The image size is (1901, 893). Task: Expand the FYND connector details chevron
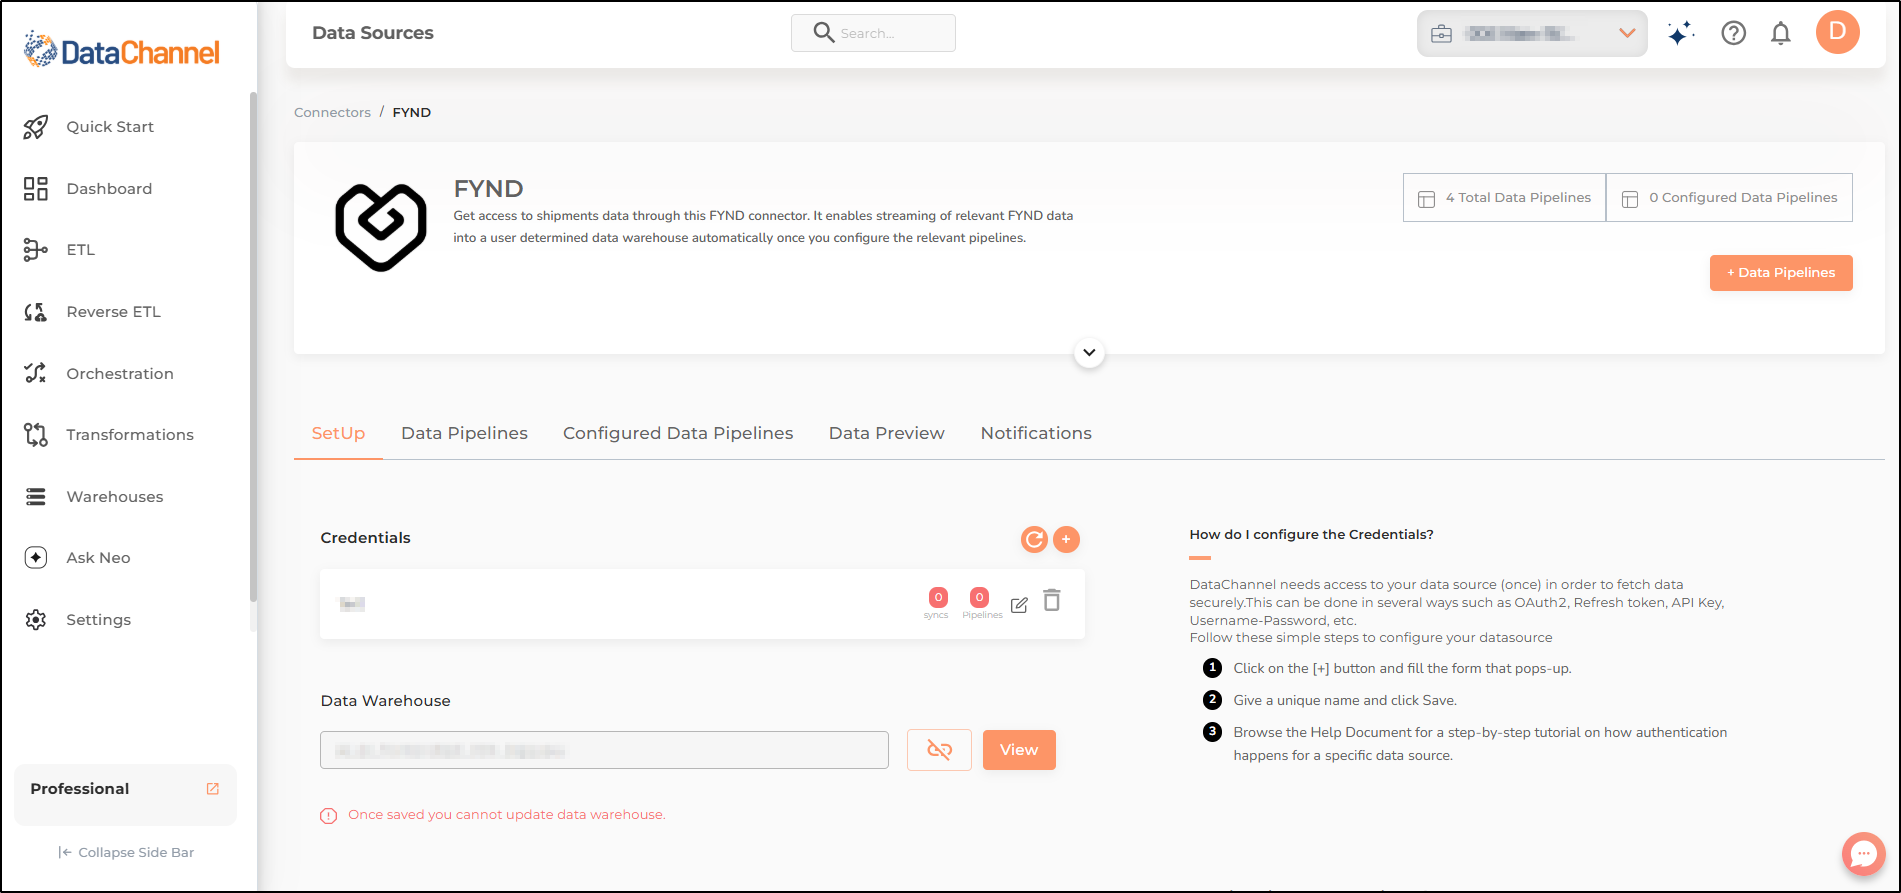1089,353
